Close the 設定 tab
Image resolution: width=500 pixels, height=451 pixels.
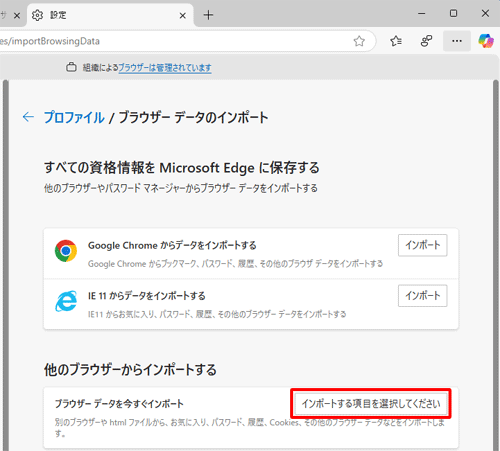(182, 16)
